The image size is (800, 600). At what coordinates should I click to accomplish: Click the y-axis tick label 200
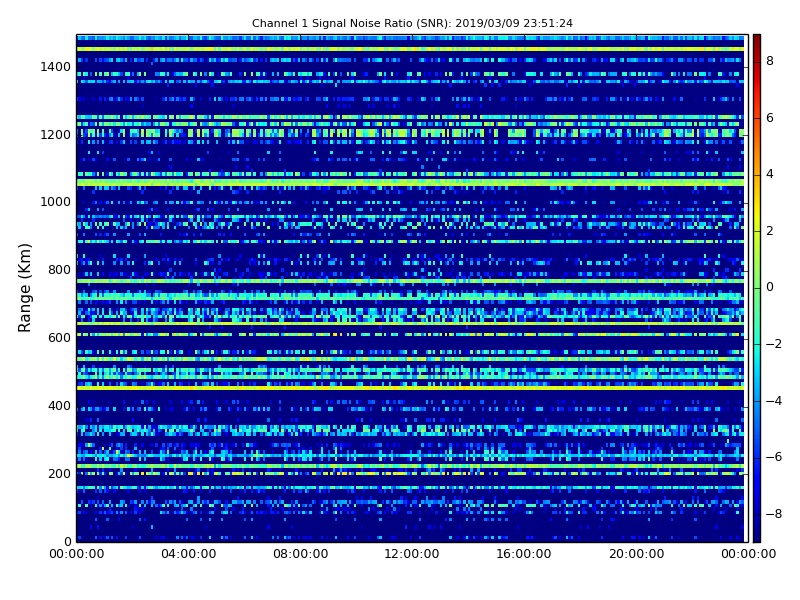[x=59, y=473]
